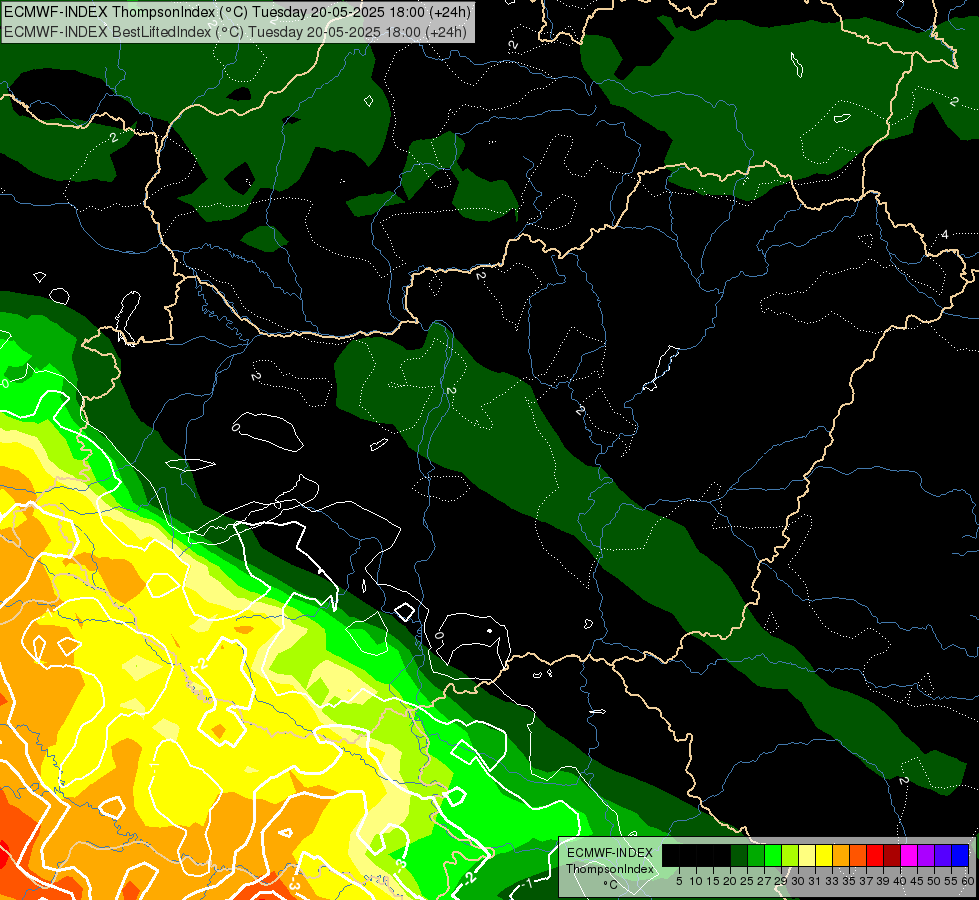This screenshot has height=900, width=979.
Task: Click the legend tick value '40'
Action: pyautogui.click(x=900, y=881)
